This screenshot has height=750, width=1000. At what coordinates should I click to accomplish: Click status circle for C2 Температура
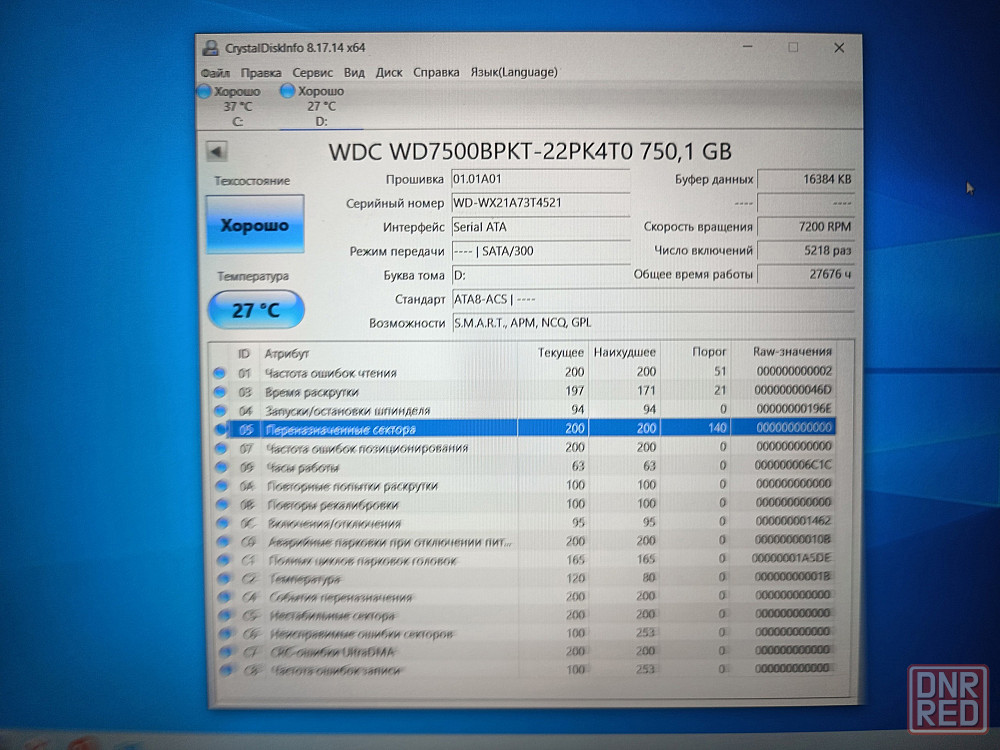224,578
